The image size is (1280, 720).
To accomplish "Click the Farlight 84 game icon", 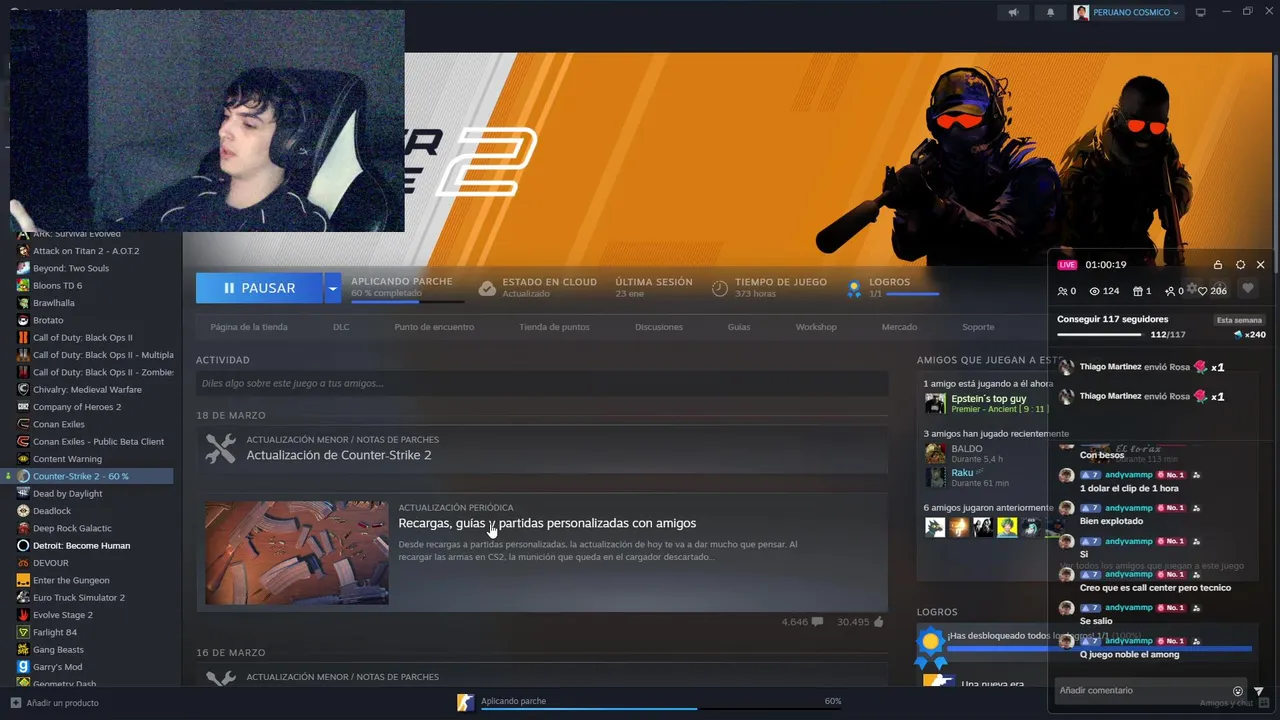I will pyautogui.click(x=24, y=632).
